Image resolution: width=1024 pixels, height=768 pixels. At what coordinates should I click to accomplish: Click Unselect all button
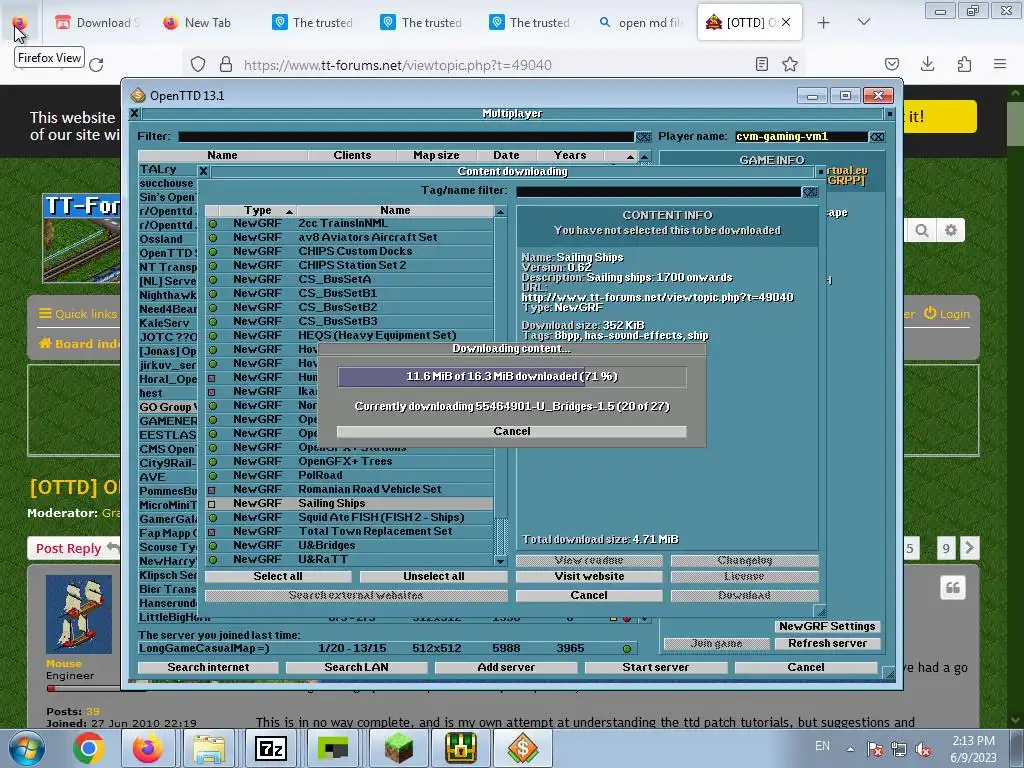434,577
